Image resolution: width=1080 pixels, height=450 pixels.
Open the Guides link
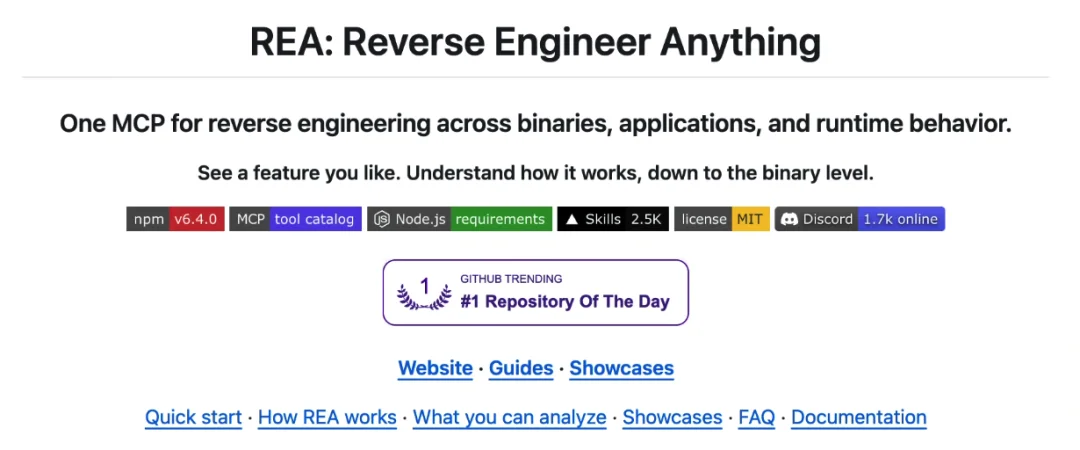(x=521, y=368)
